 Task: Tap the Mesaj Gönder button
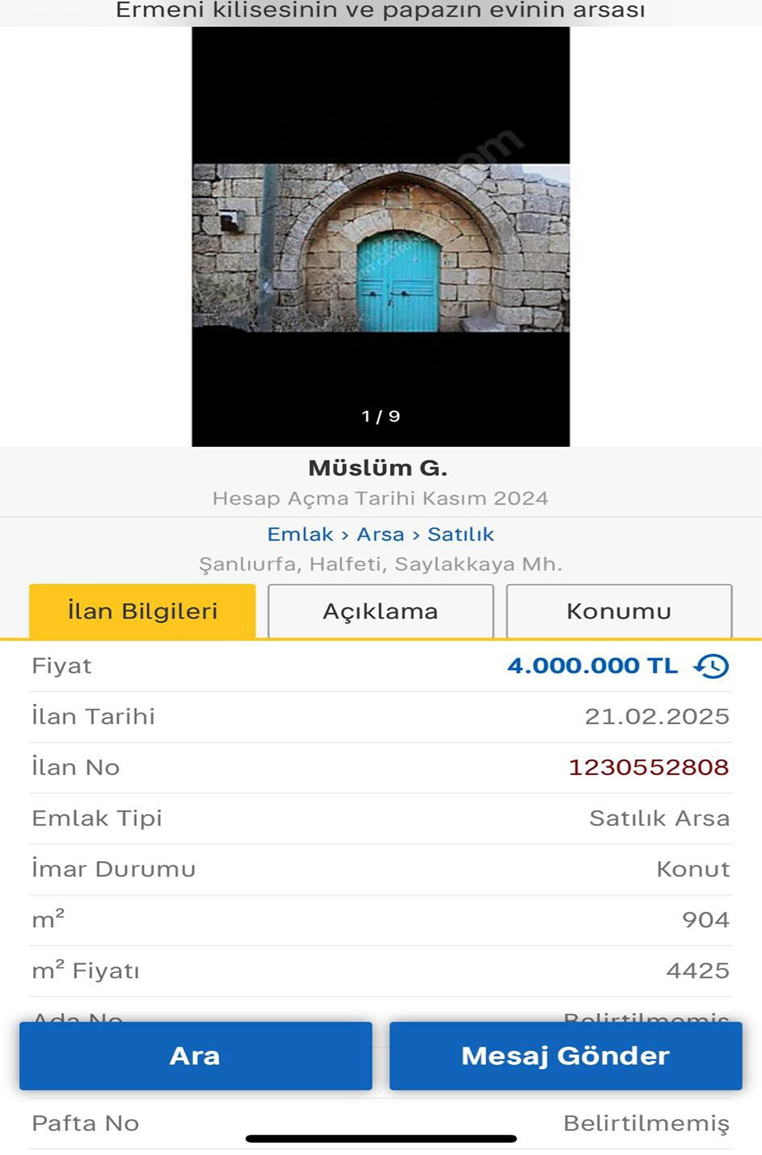point(565,1056)
